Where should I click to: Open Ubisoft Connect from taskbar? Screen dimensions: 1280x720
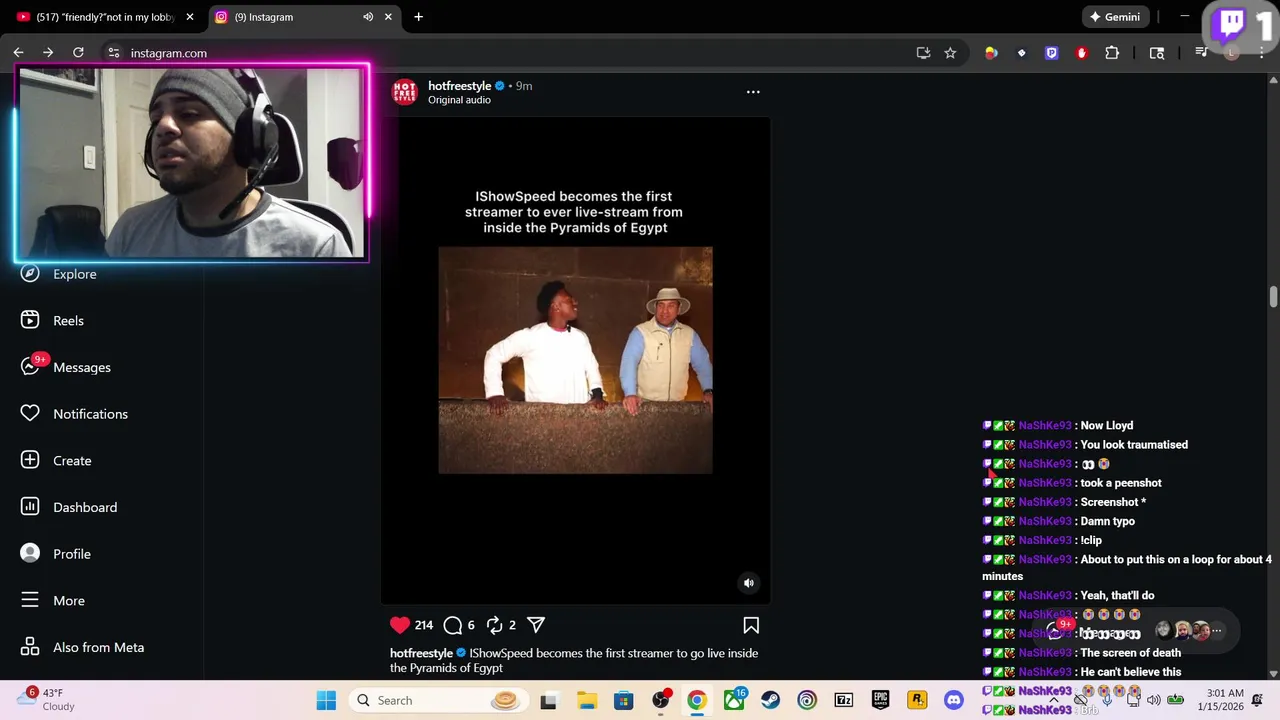[x=807, y=700]
